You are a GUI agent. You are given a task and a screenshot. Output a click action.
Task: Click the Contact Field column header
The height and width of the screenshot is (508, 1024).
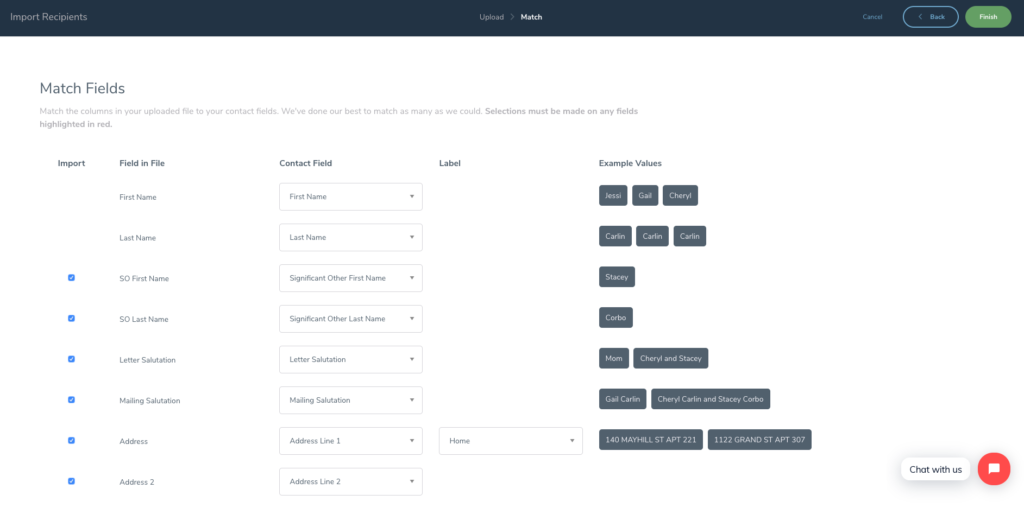click(306, 163)
